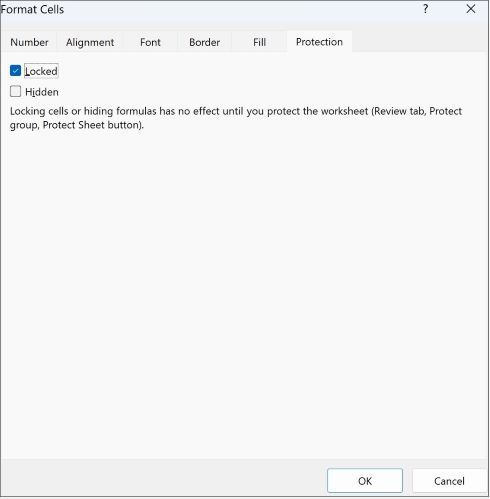
Task: Click the Locked label text
Action: coord(41,71)
